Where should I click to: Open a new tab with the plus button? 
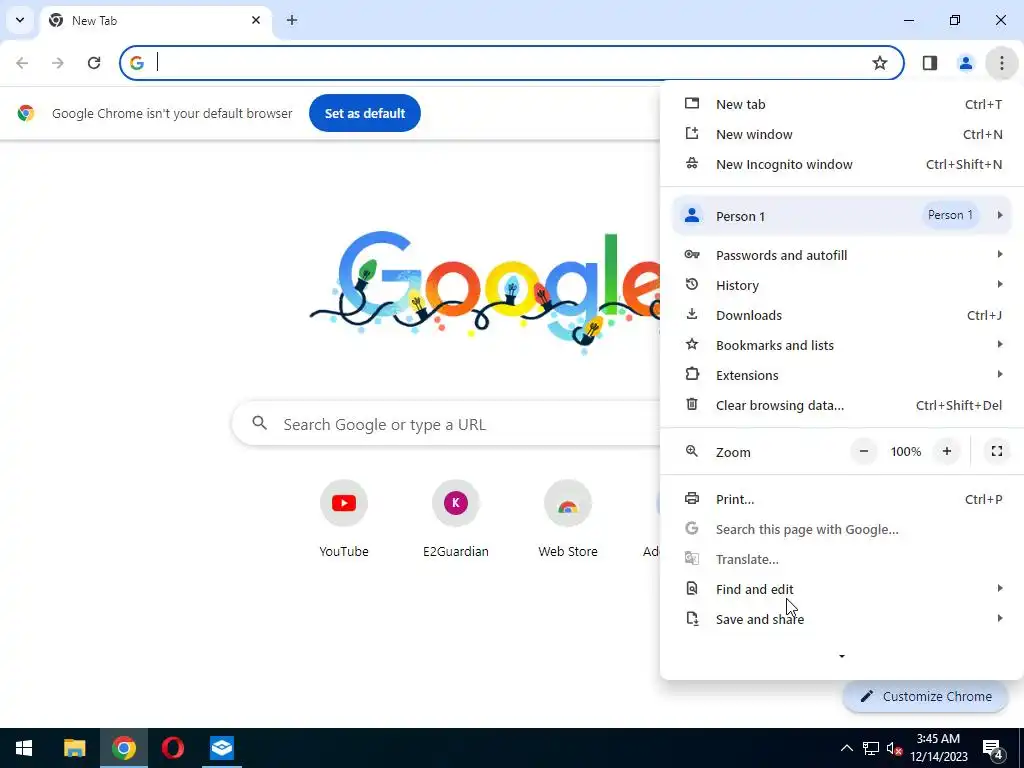click(292, 21)
